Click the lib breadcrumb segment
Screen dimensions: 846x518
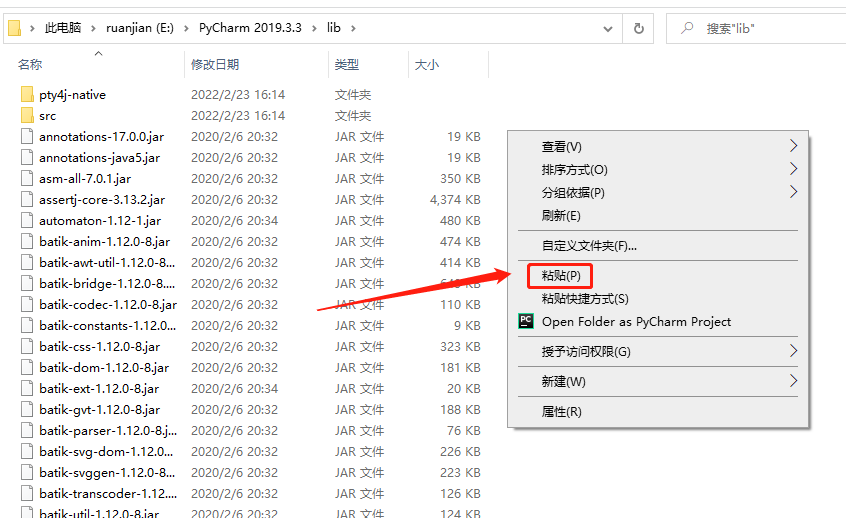tap(333, 28)
